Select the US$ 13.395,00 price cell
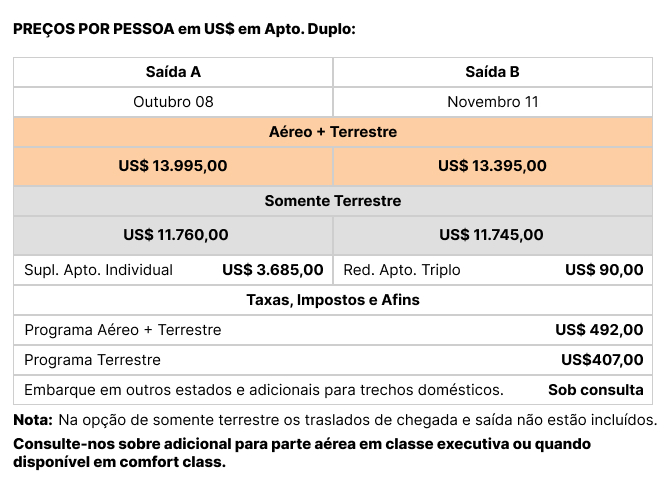Screen dimensions: 670x484 click(493, 166)
